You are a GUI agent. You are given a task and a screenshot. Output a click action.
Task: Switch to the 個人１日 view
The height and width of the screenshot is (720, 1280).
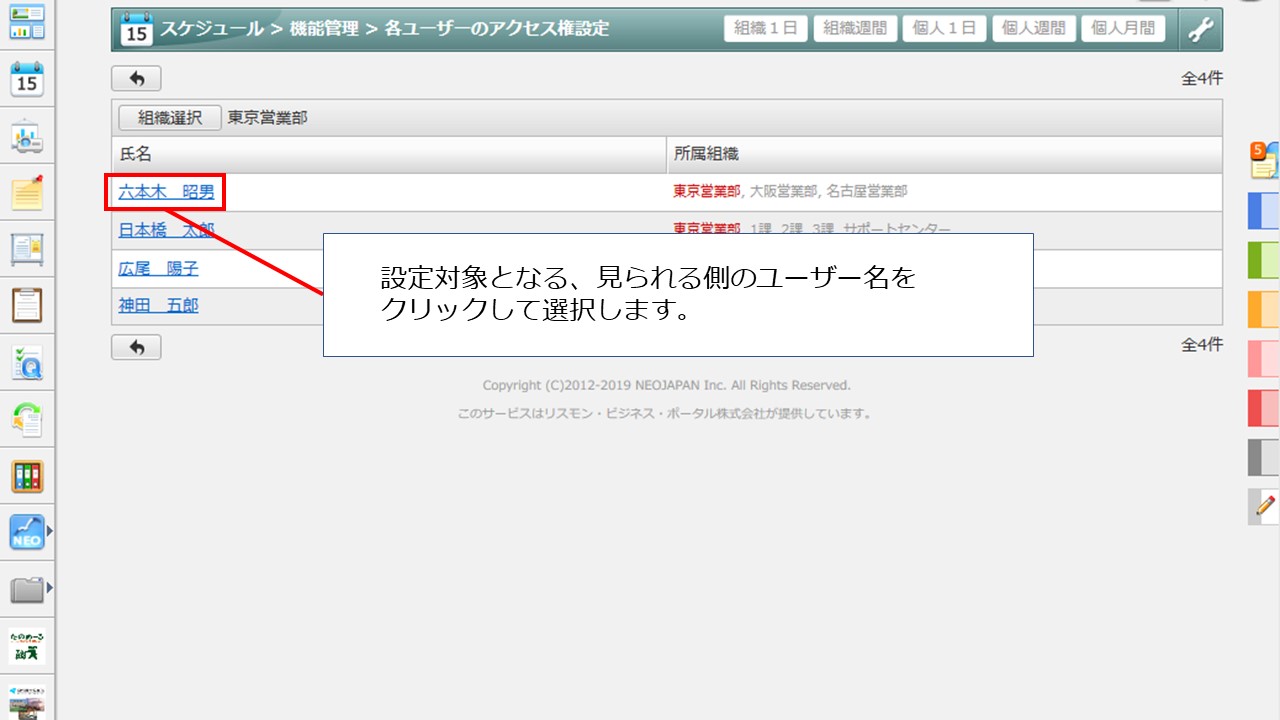tap(945, 29)
